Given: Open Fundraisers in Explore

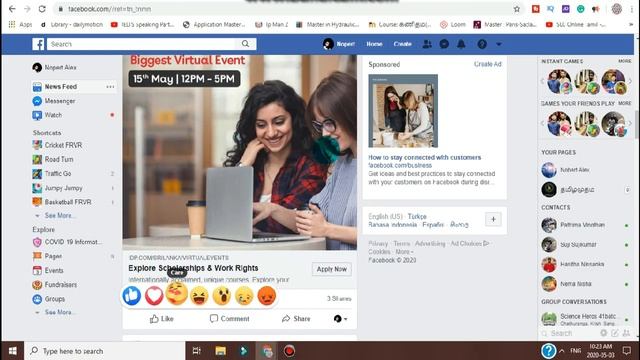Looking at the screenshot, I should (x=60, y=284).
